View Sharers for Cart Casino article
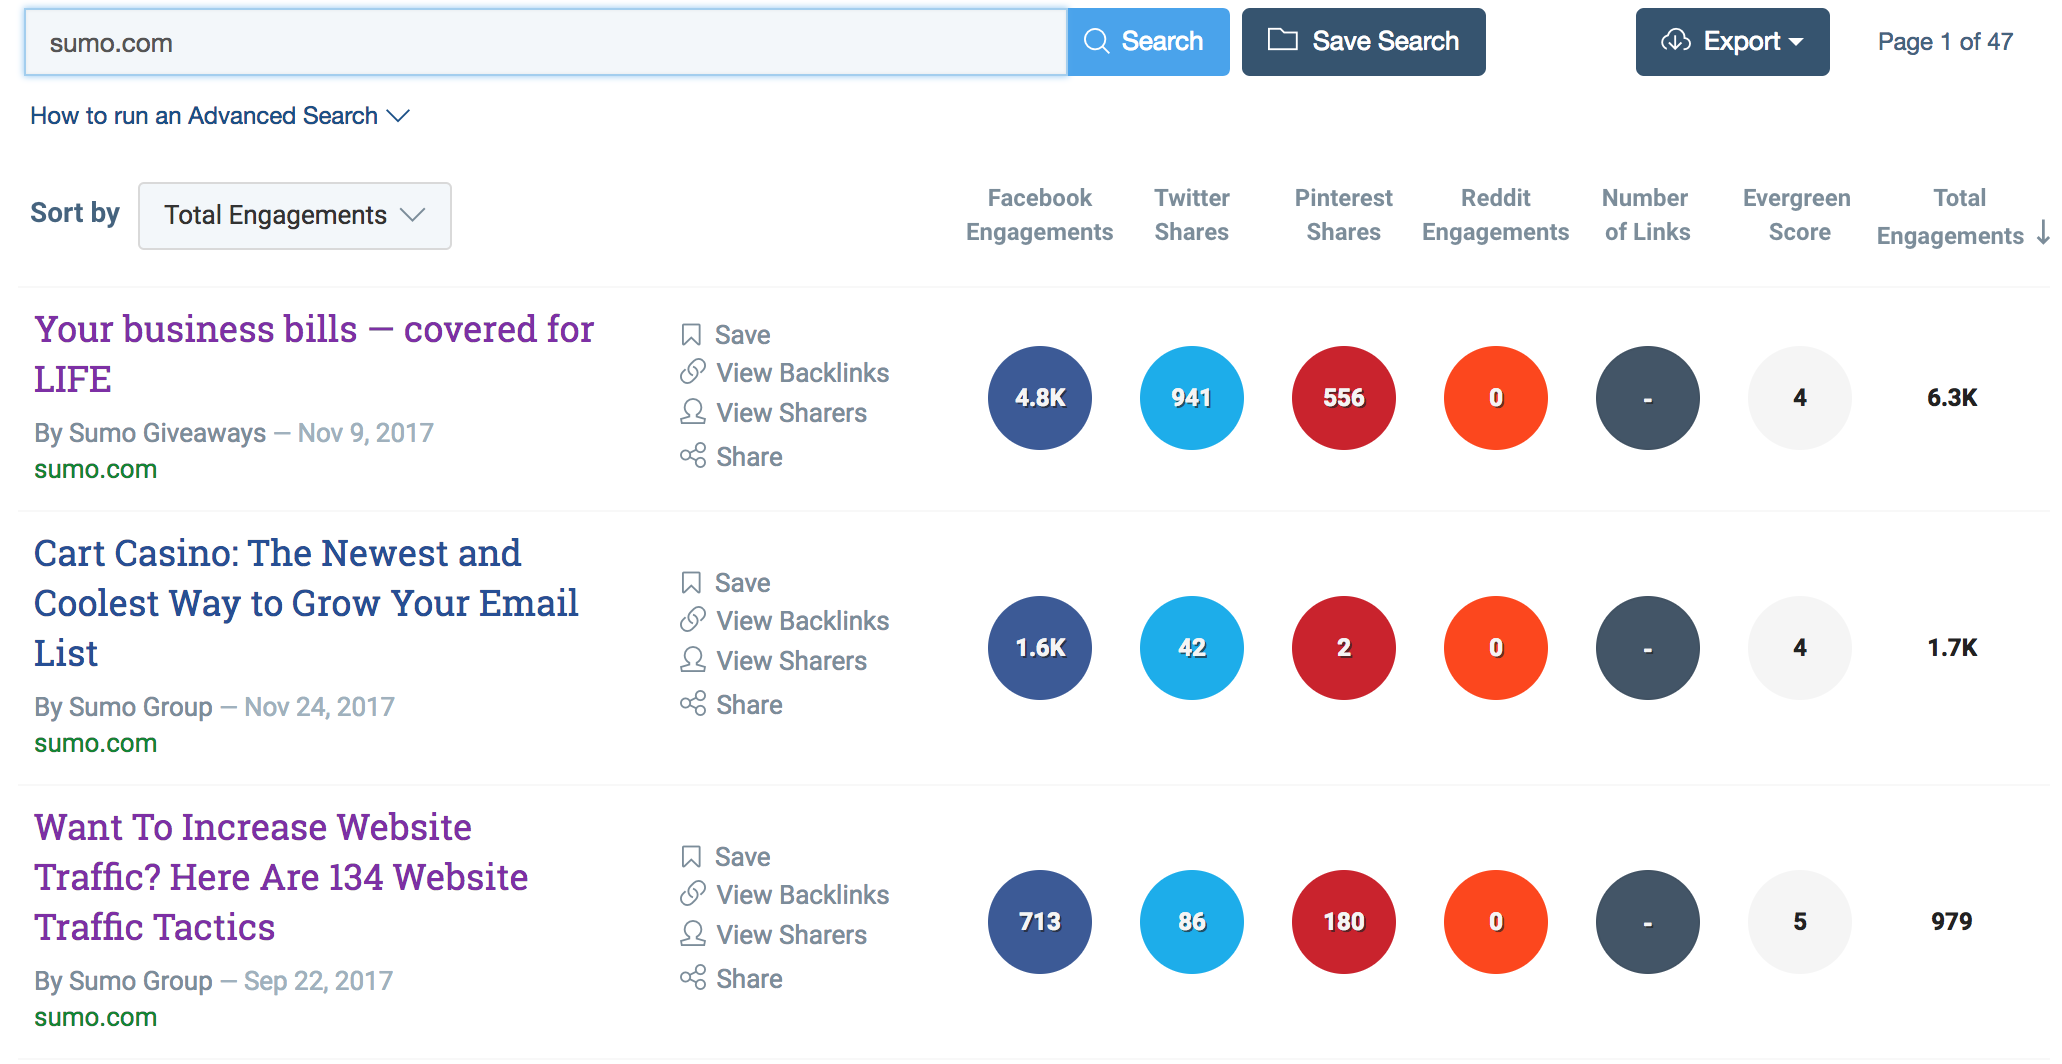The width and height of the screenshot is (2062, 1064). pyautogui.click(x=773, y=661)
